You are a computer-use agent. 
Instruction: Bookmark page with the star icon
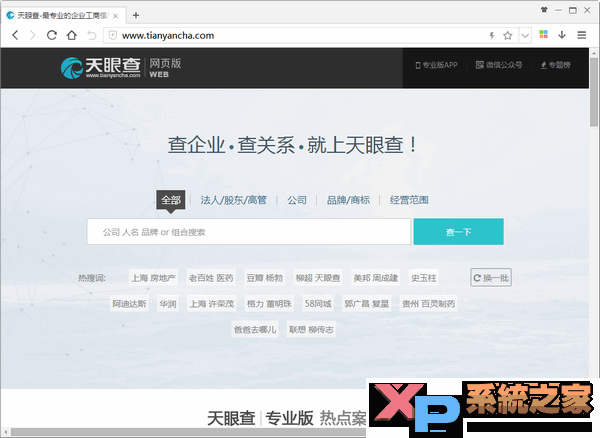click(508, 36)
